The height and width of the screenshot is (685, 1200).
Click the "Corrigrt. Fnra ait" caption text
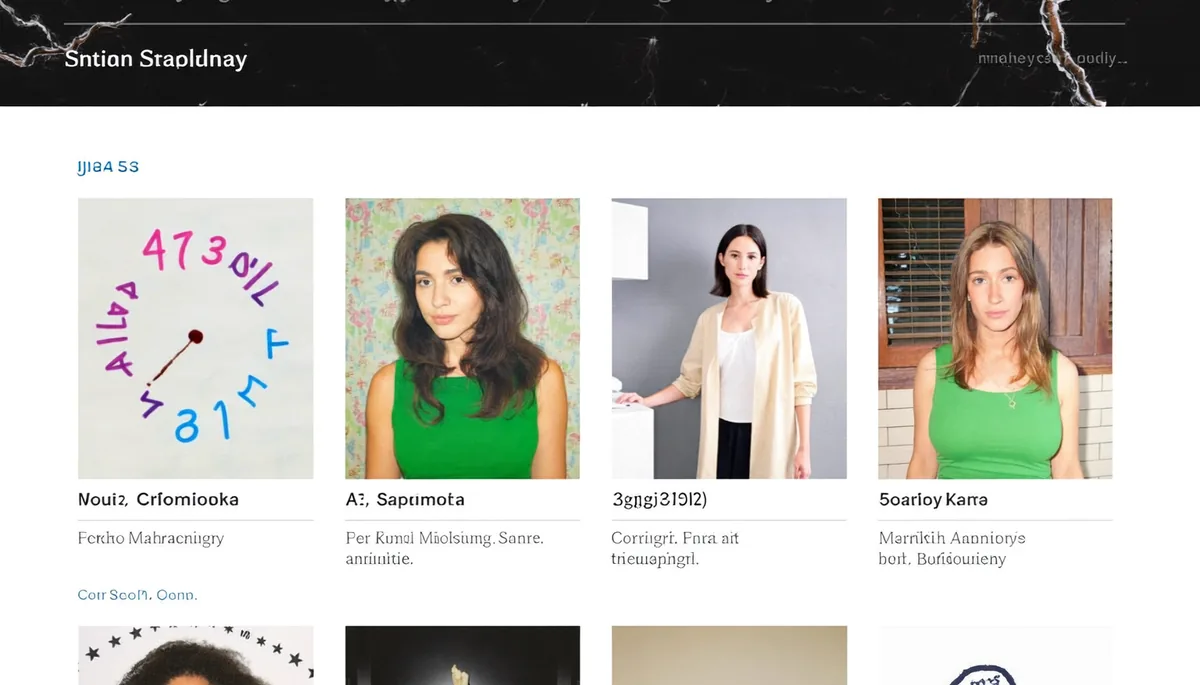[675, 538]
